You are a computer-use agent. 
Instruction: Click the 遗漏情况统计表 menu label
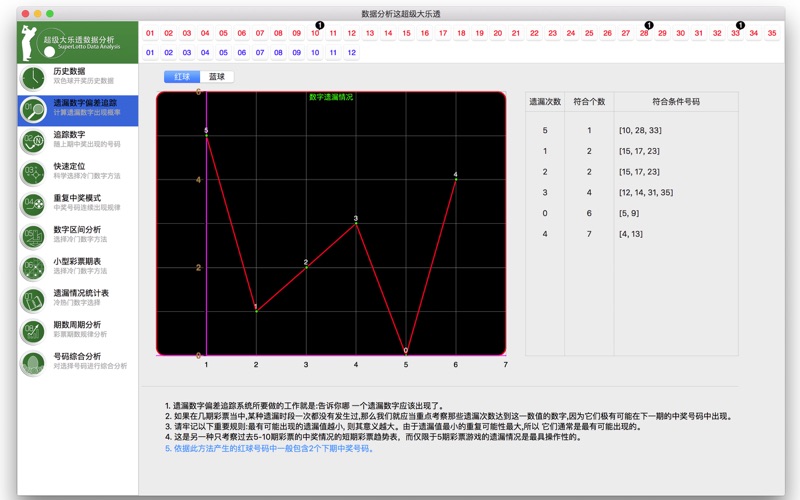pyautogui.click(x=81, y=293)
